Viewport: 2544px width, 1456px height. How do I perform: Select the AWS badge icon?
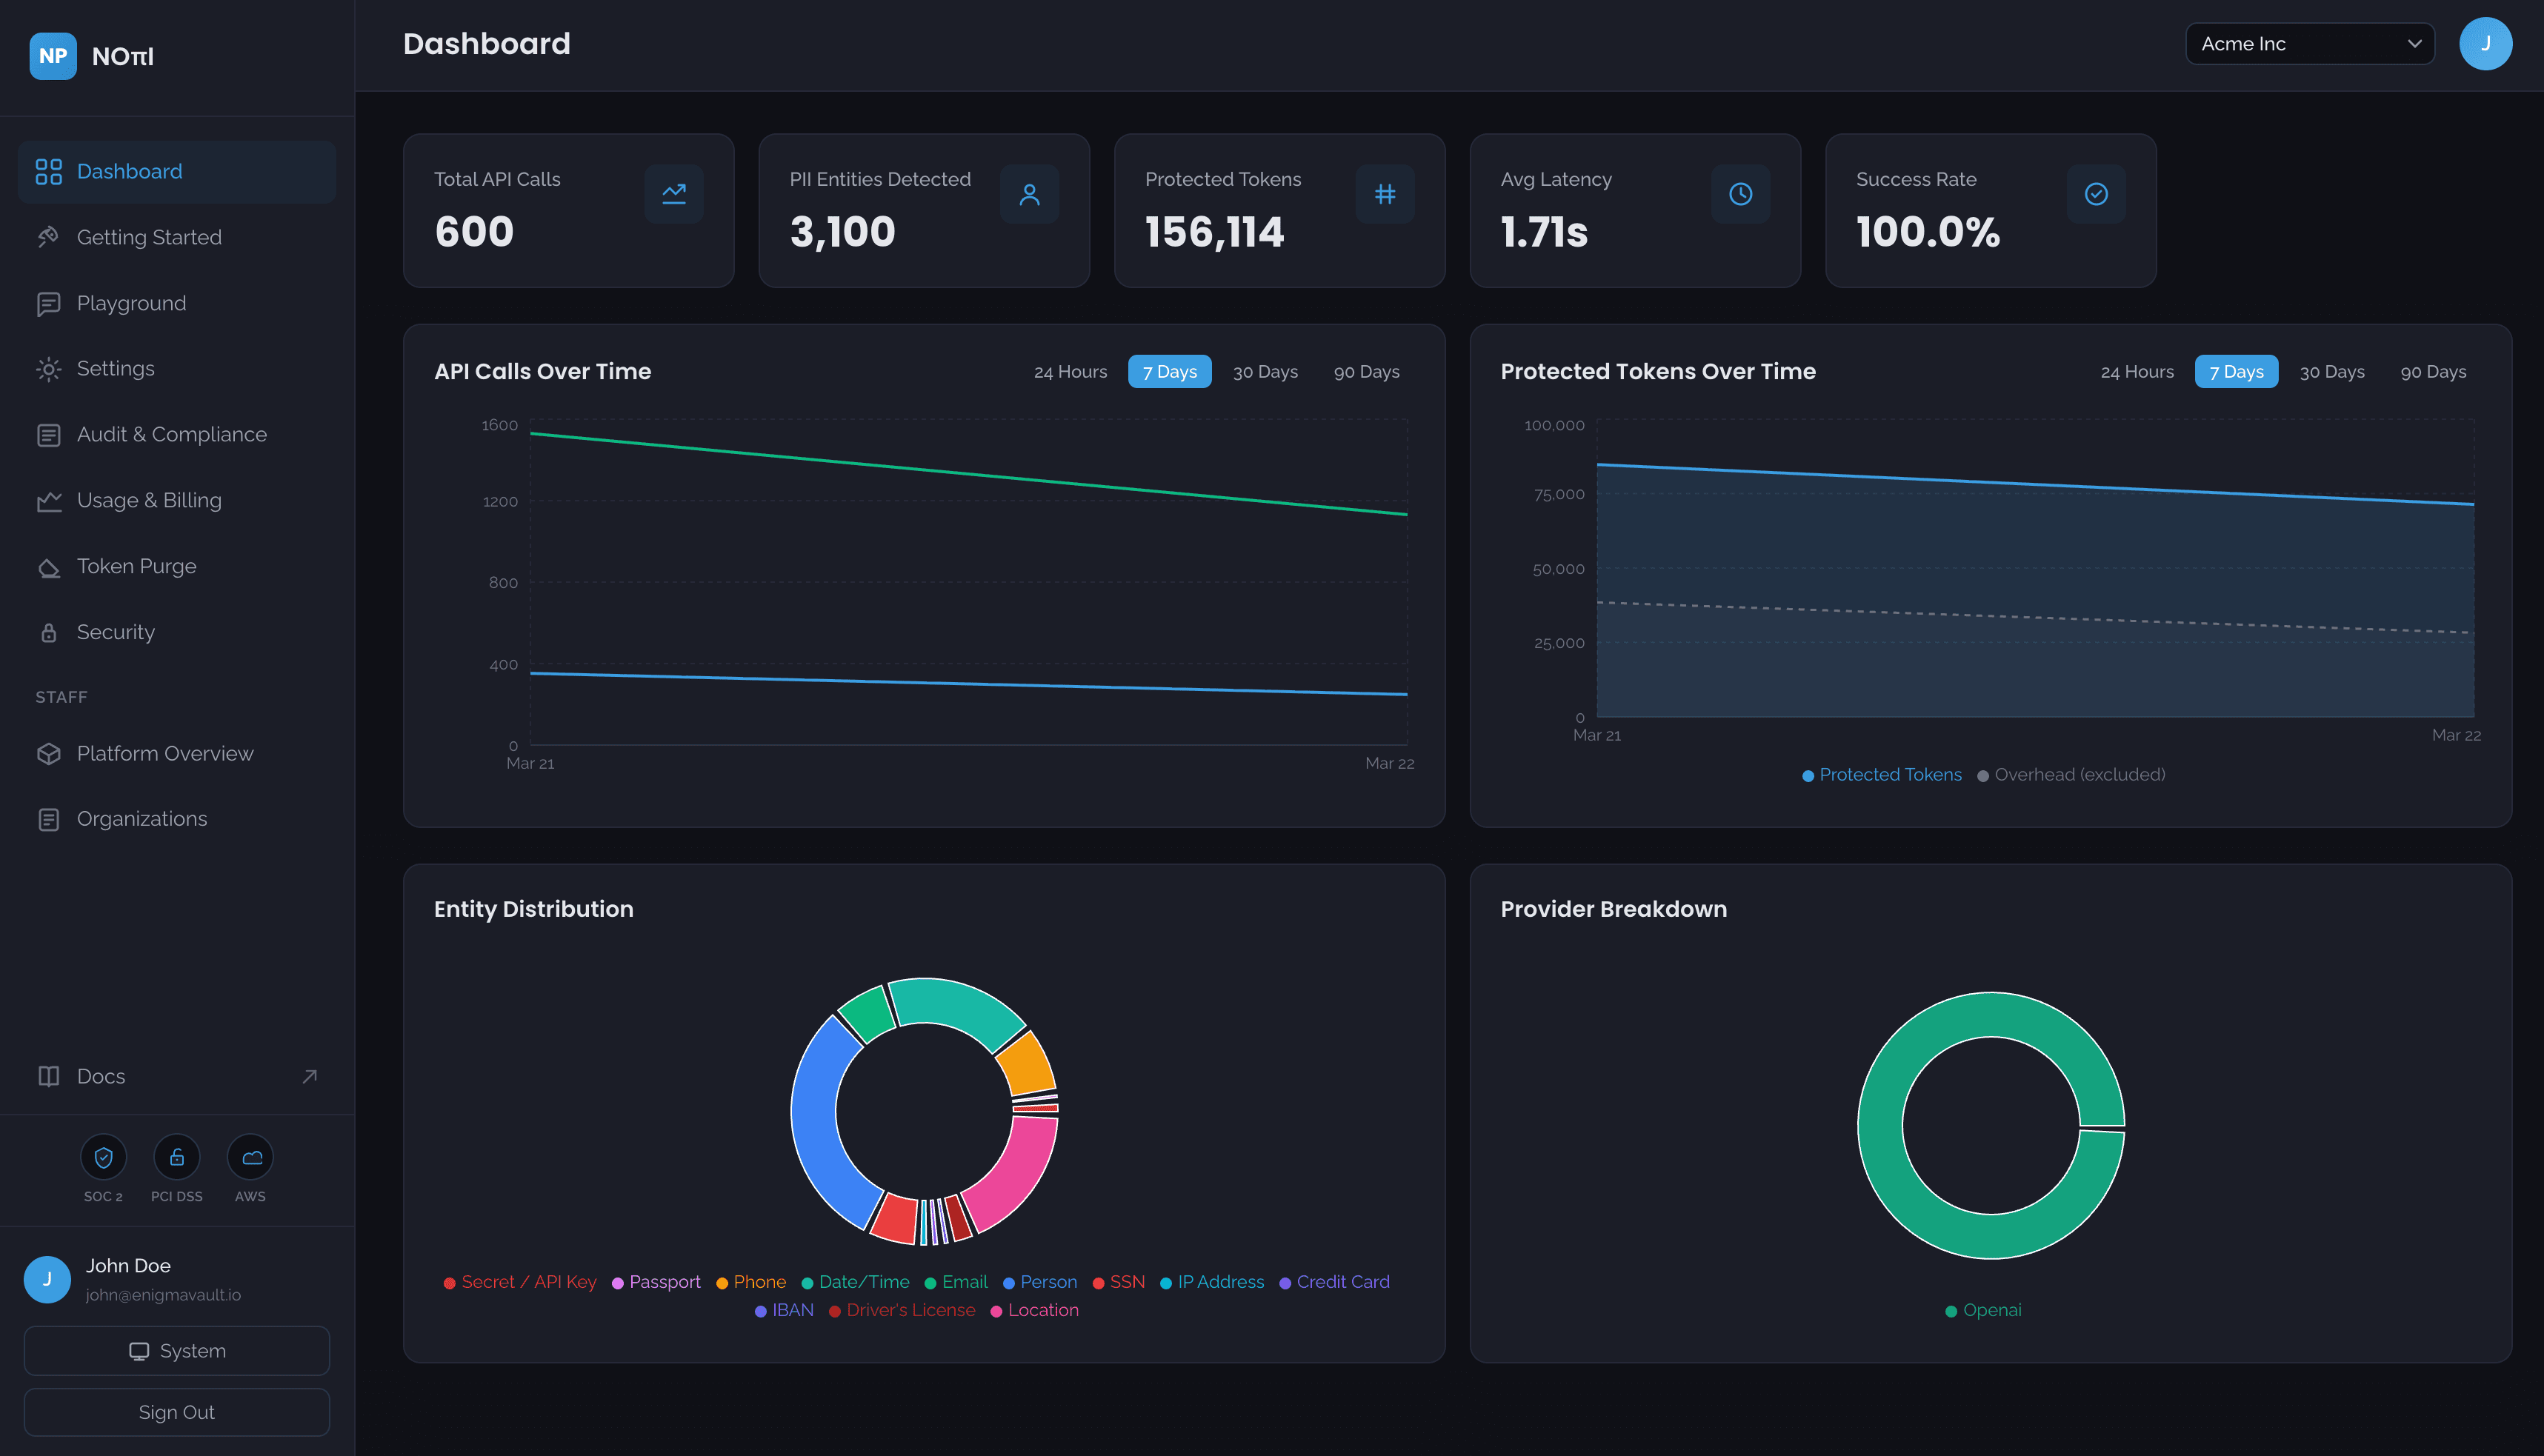tap(249, 1157)
